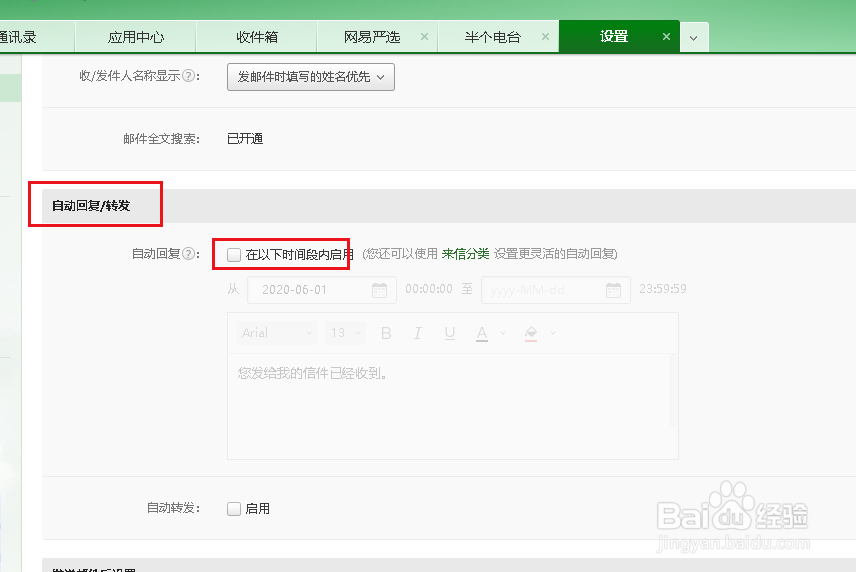Screen dimensions: 856x572
Task: Open the 应用中心 tab
Action: tap(135, 37)
